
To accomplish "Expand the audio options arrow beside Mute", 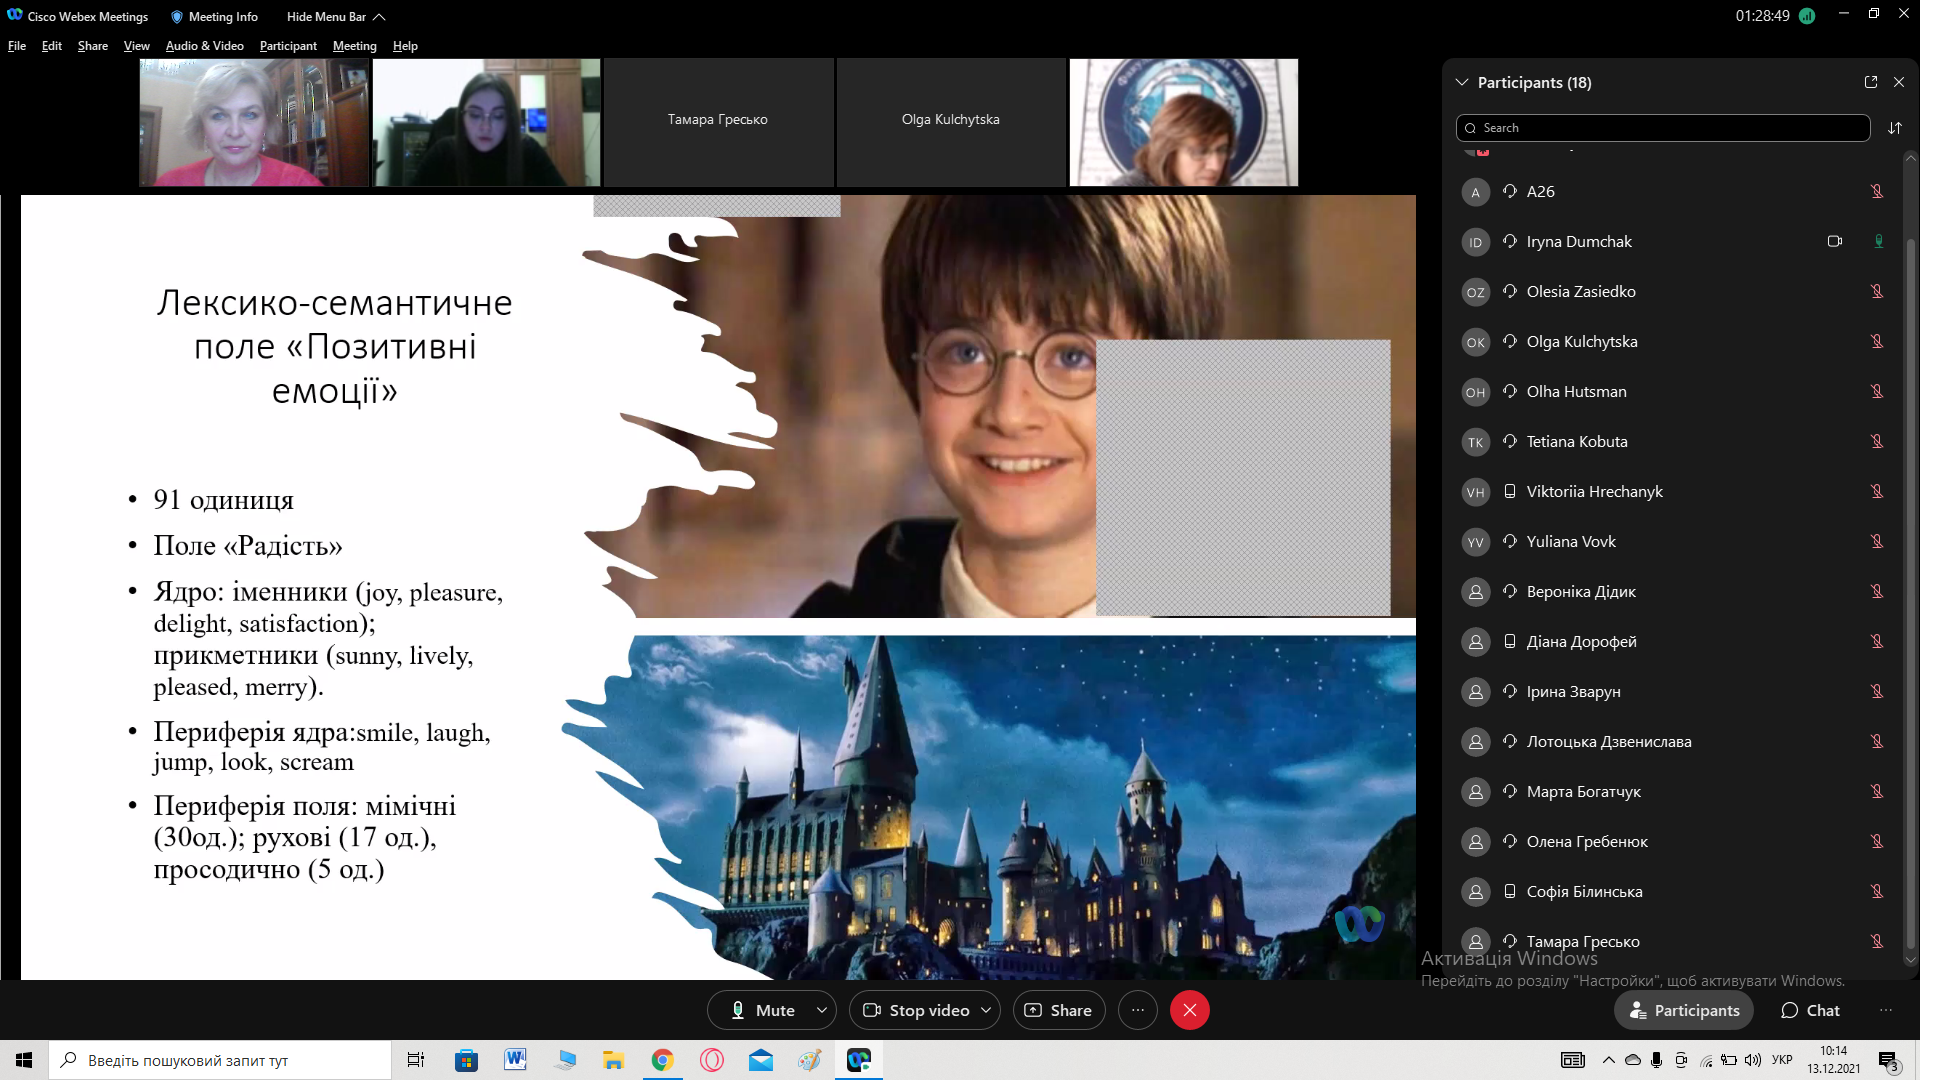I will pyautogui.click(x=822, y=1010).
